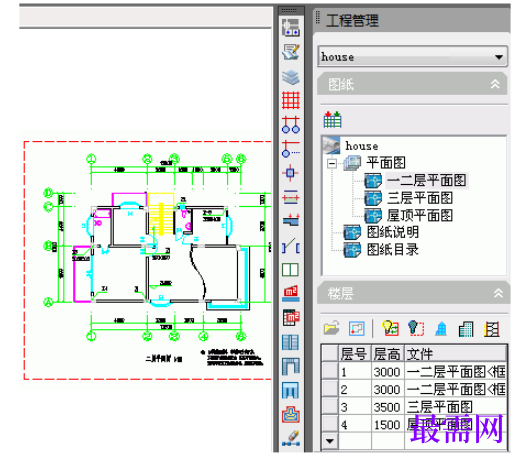Click the blue square column tool icon
Viewport: 522px width, 460px height.
[290, 173]
